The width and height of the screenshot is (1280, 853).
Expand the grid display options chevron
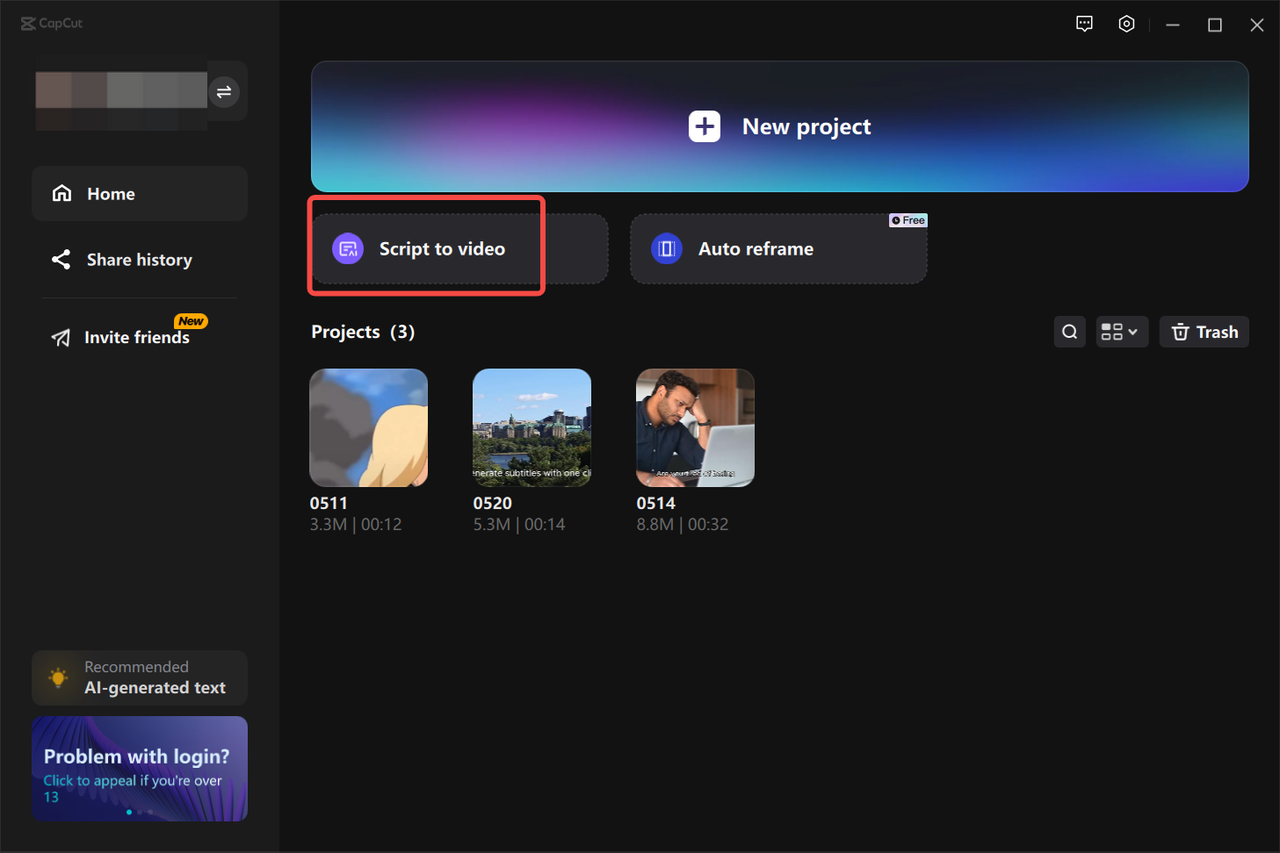tap(1135, 331)
